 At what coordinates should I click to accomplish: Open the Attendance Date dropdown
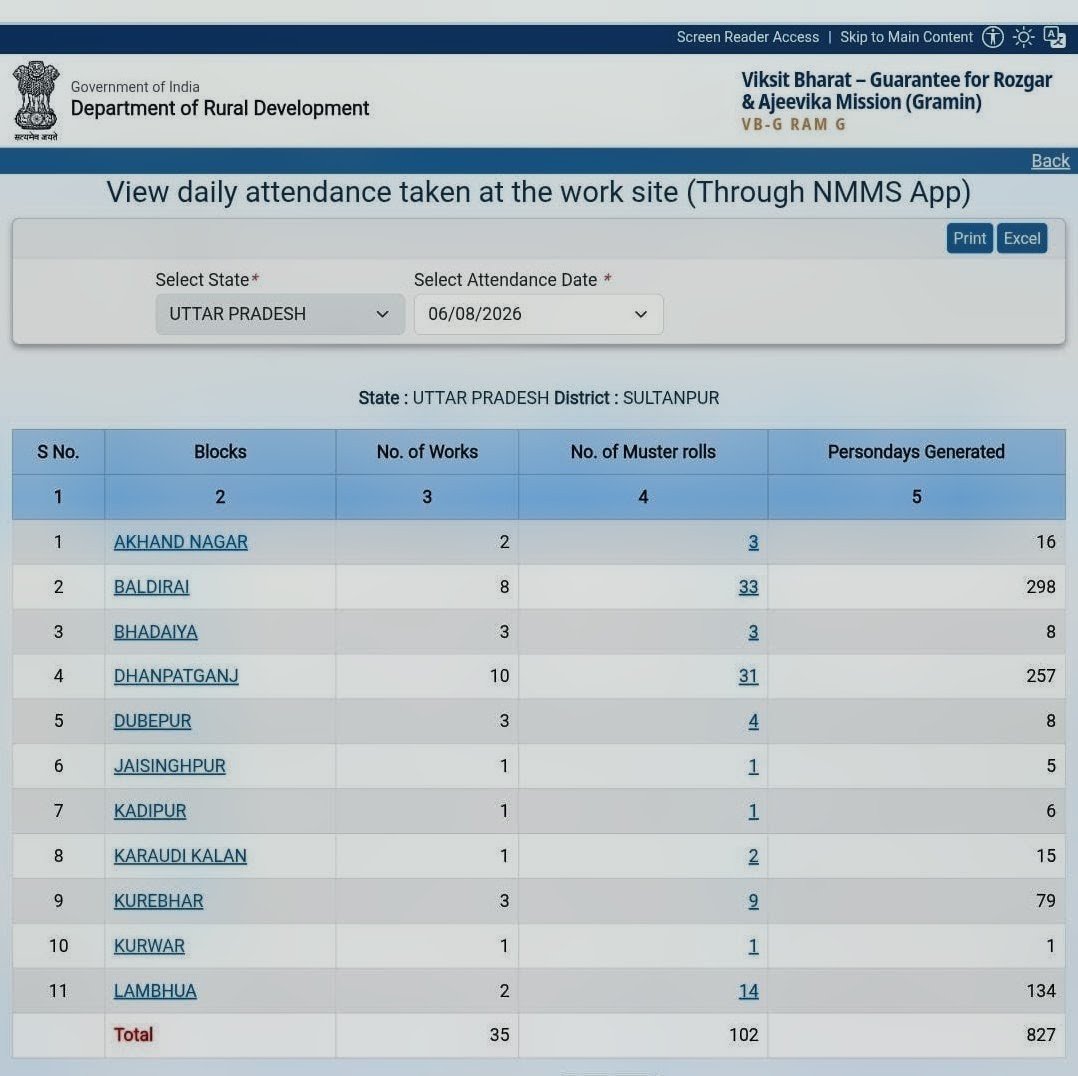click(538, 314)
